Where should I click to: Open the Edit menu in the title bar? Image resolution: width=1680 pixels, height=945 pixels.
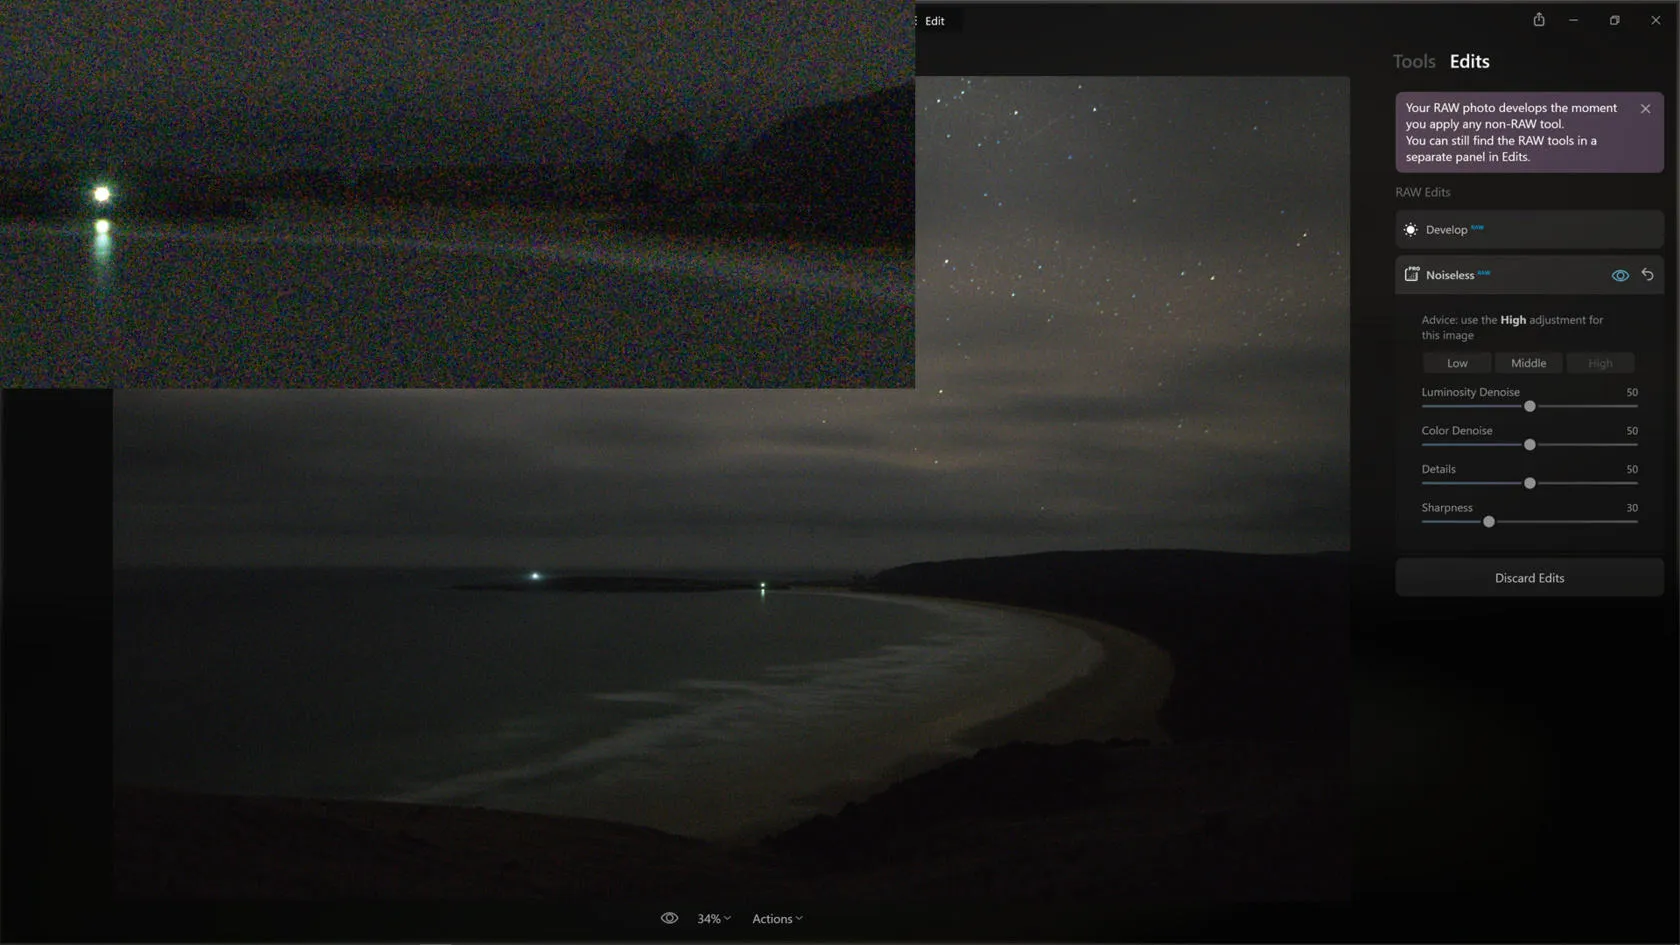pos(934,21)
